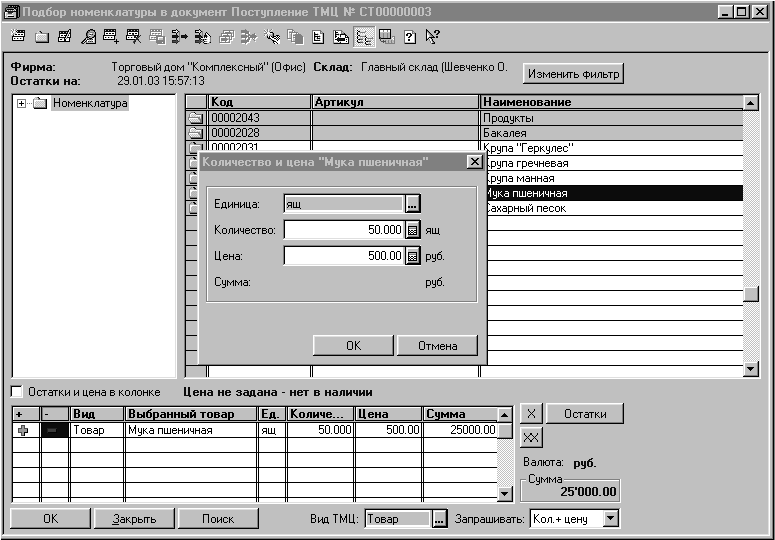Select the Крупа манная row

[x=615, y=178]
